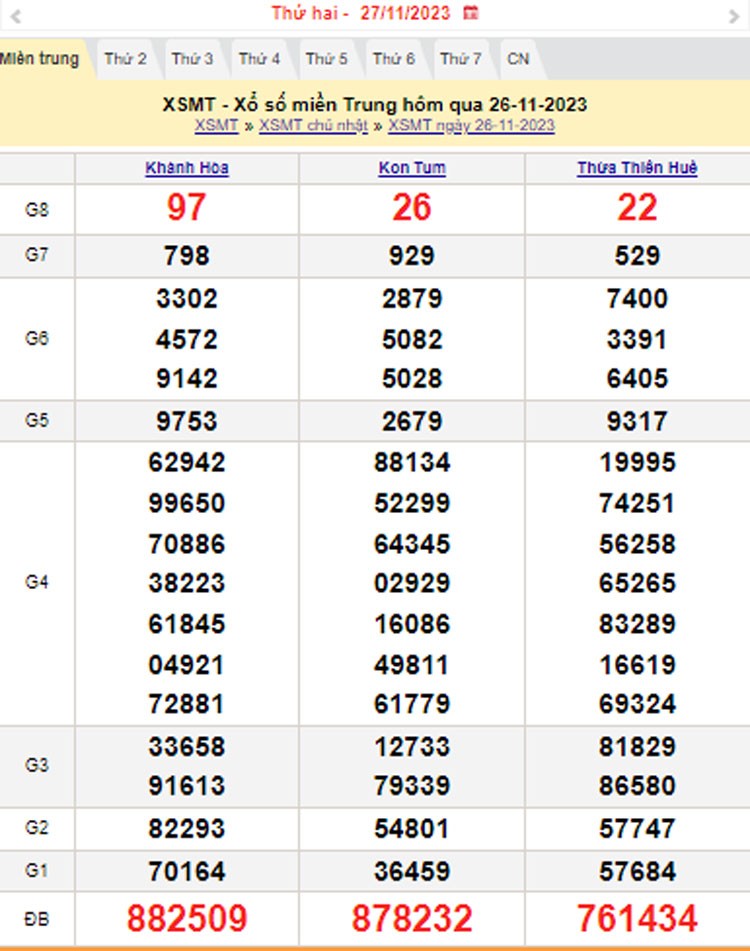Open the Khánh Hòa province link
This screenshot has width=750, height=951.
point(187,168)
